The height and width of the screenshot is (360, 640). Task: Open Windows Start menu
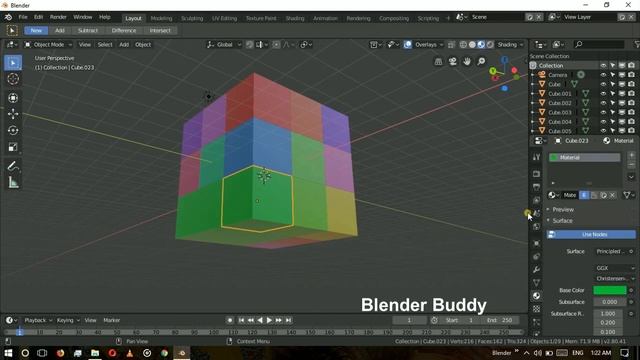[8, 353]
